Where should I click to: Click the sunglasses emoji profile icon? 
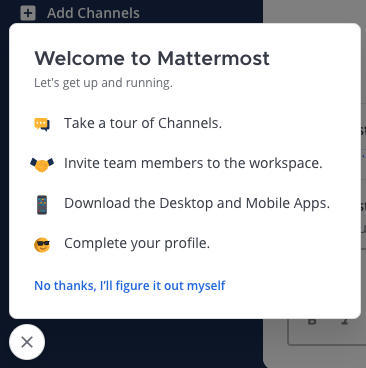(42, 245)
